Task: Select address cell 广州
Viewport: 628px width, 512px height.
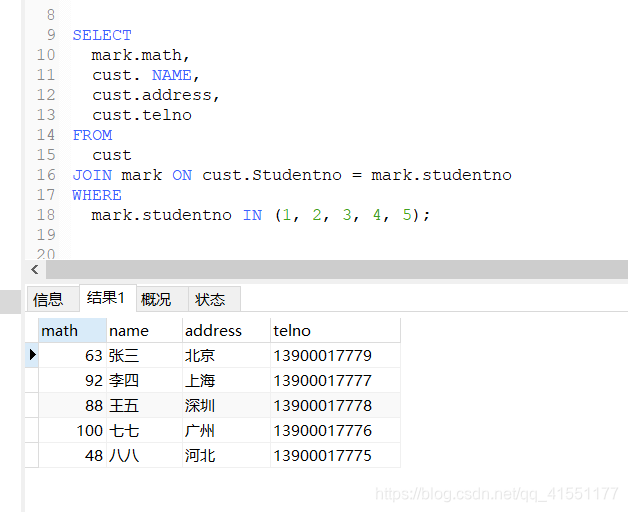Action: (x=226, y=430)
